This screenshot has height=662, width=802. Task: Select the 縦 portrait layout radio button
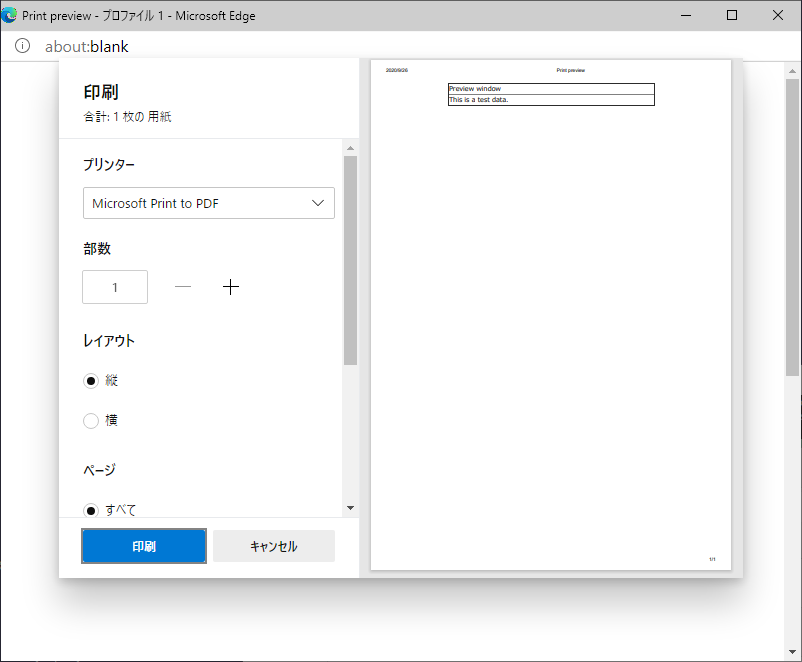pyautogui.click(x=91, y=381)
